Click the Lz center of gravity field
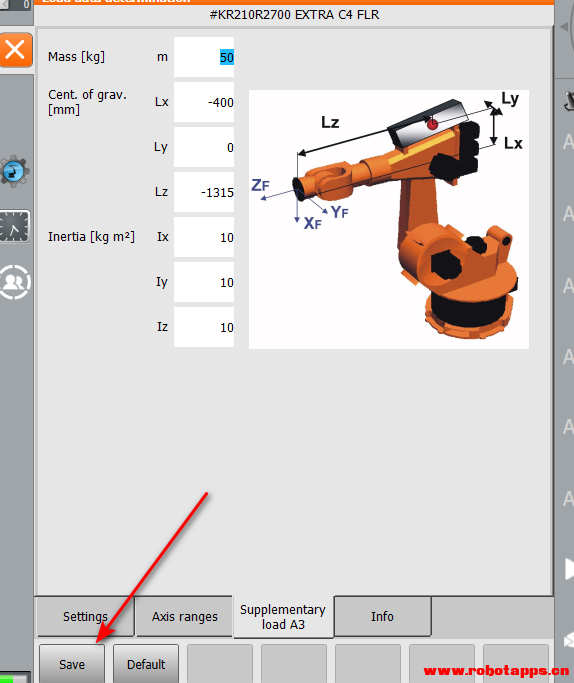 coord(204,192)
